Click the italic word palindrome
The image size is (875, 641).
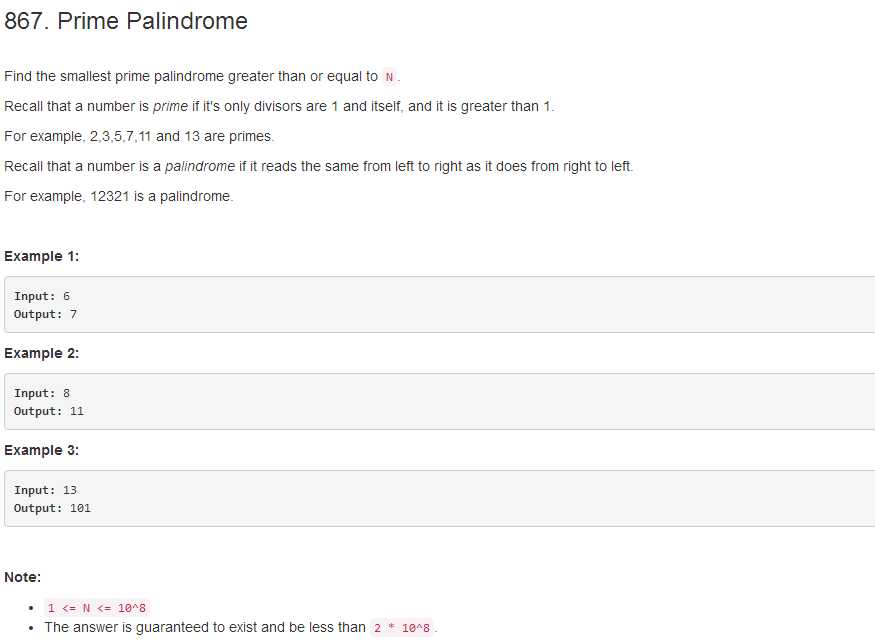coord(200,166)
